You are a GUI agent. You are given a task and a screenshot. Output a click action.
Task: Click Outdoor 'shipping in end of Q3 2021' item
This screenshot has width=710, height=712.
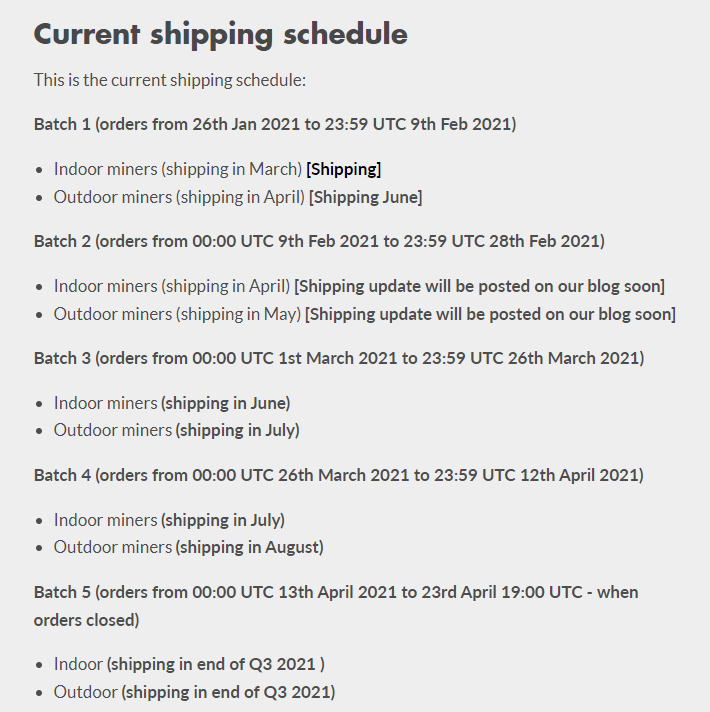pos(228,692)
